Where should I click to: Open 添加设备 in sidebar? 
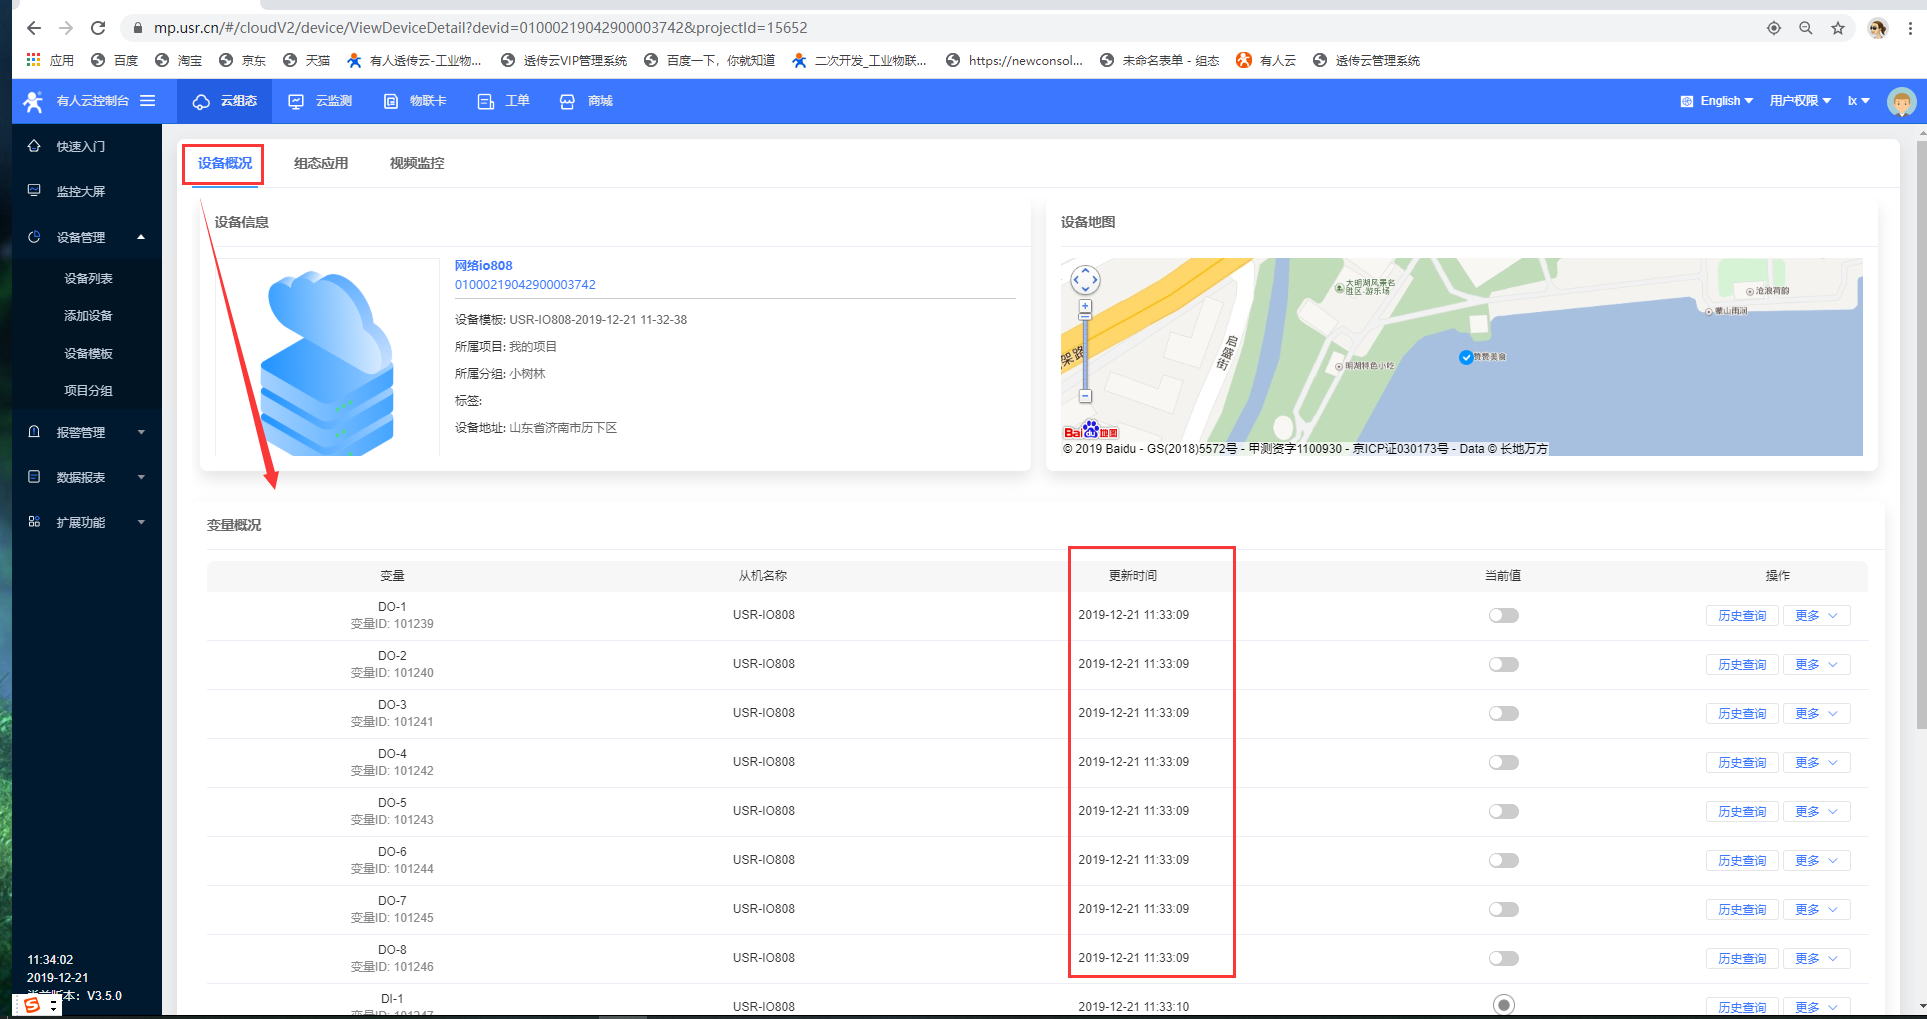(88, 315)
